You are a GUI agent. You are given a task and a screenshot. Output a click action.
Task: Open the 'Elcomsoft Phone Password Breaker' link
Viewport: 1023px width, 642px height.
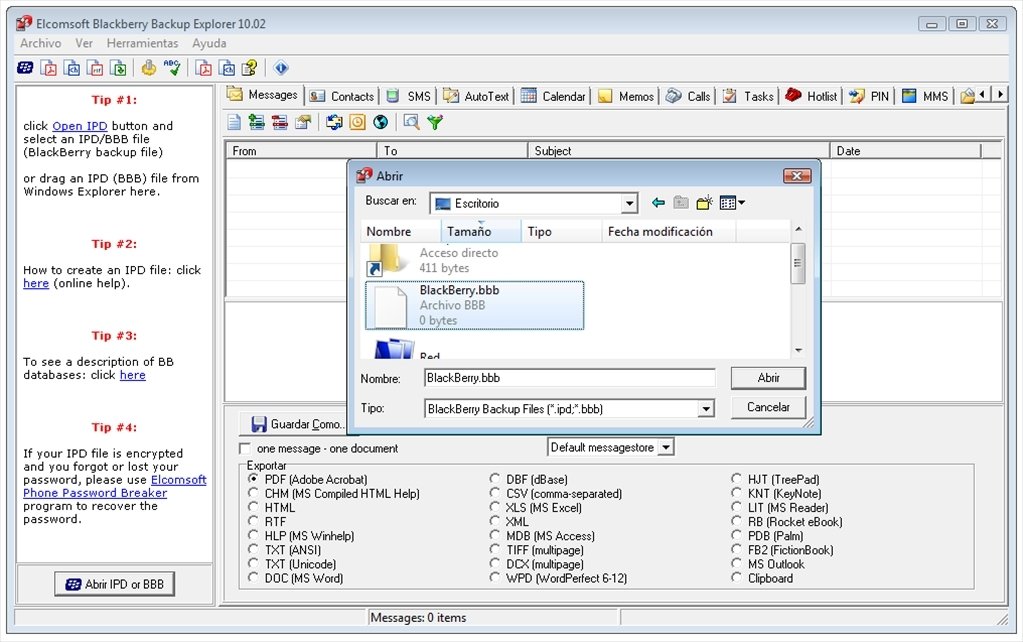coord(115,487)
